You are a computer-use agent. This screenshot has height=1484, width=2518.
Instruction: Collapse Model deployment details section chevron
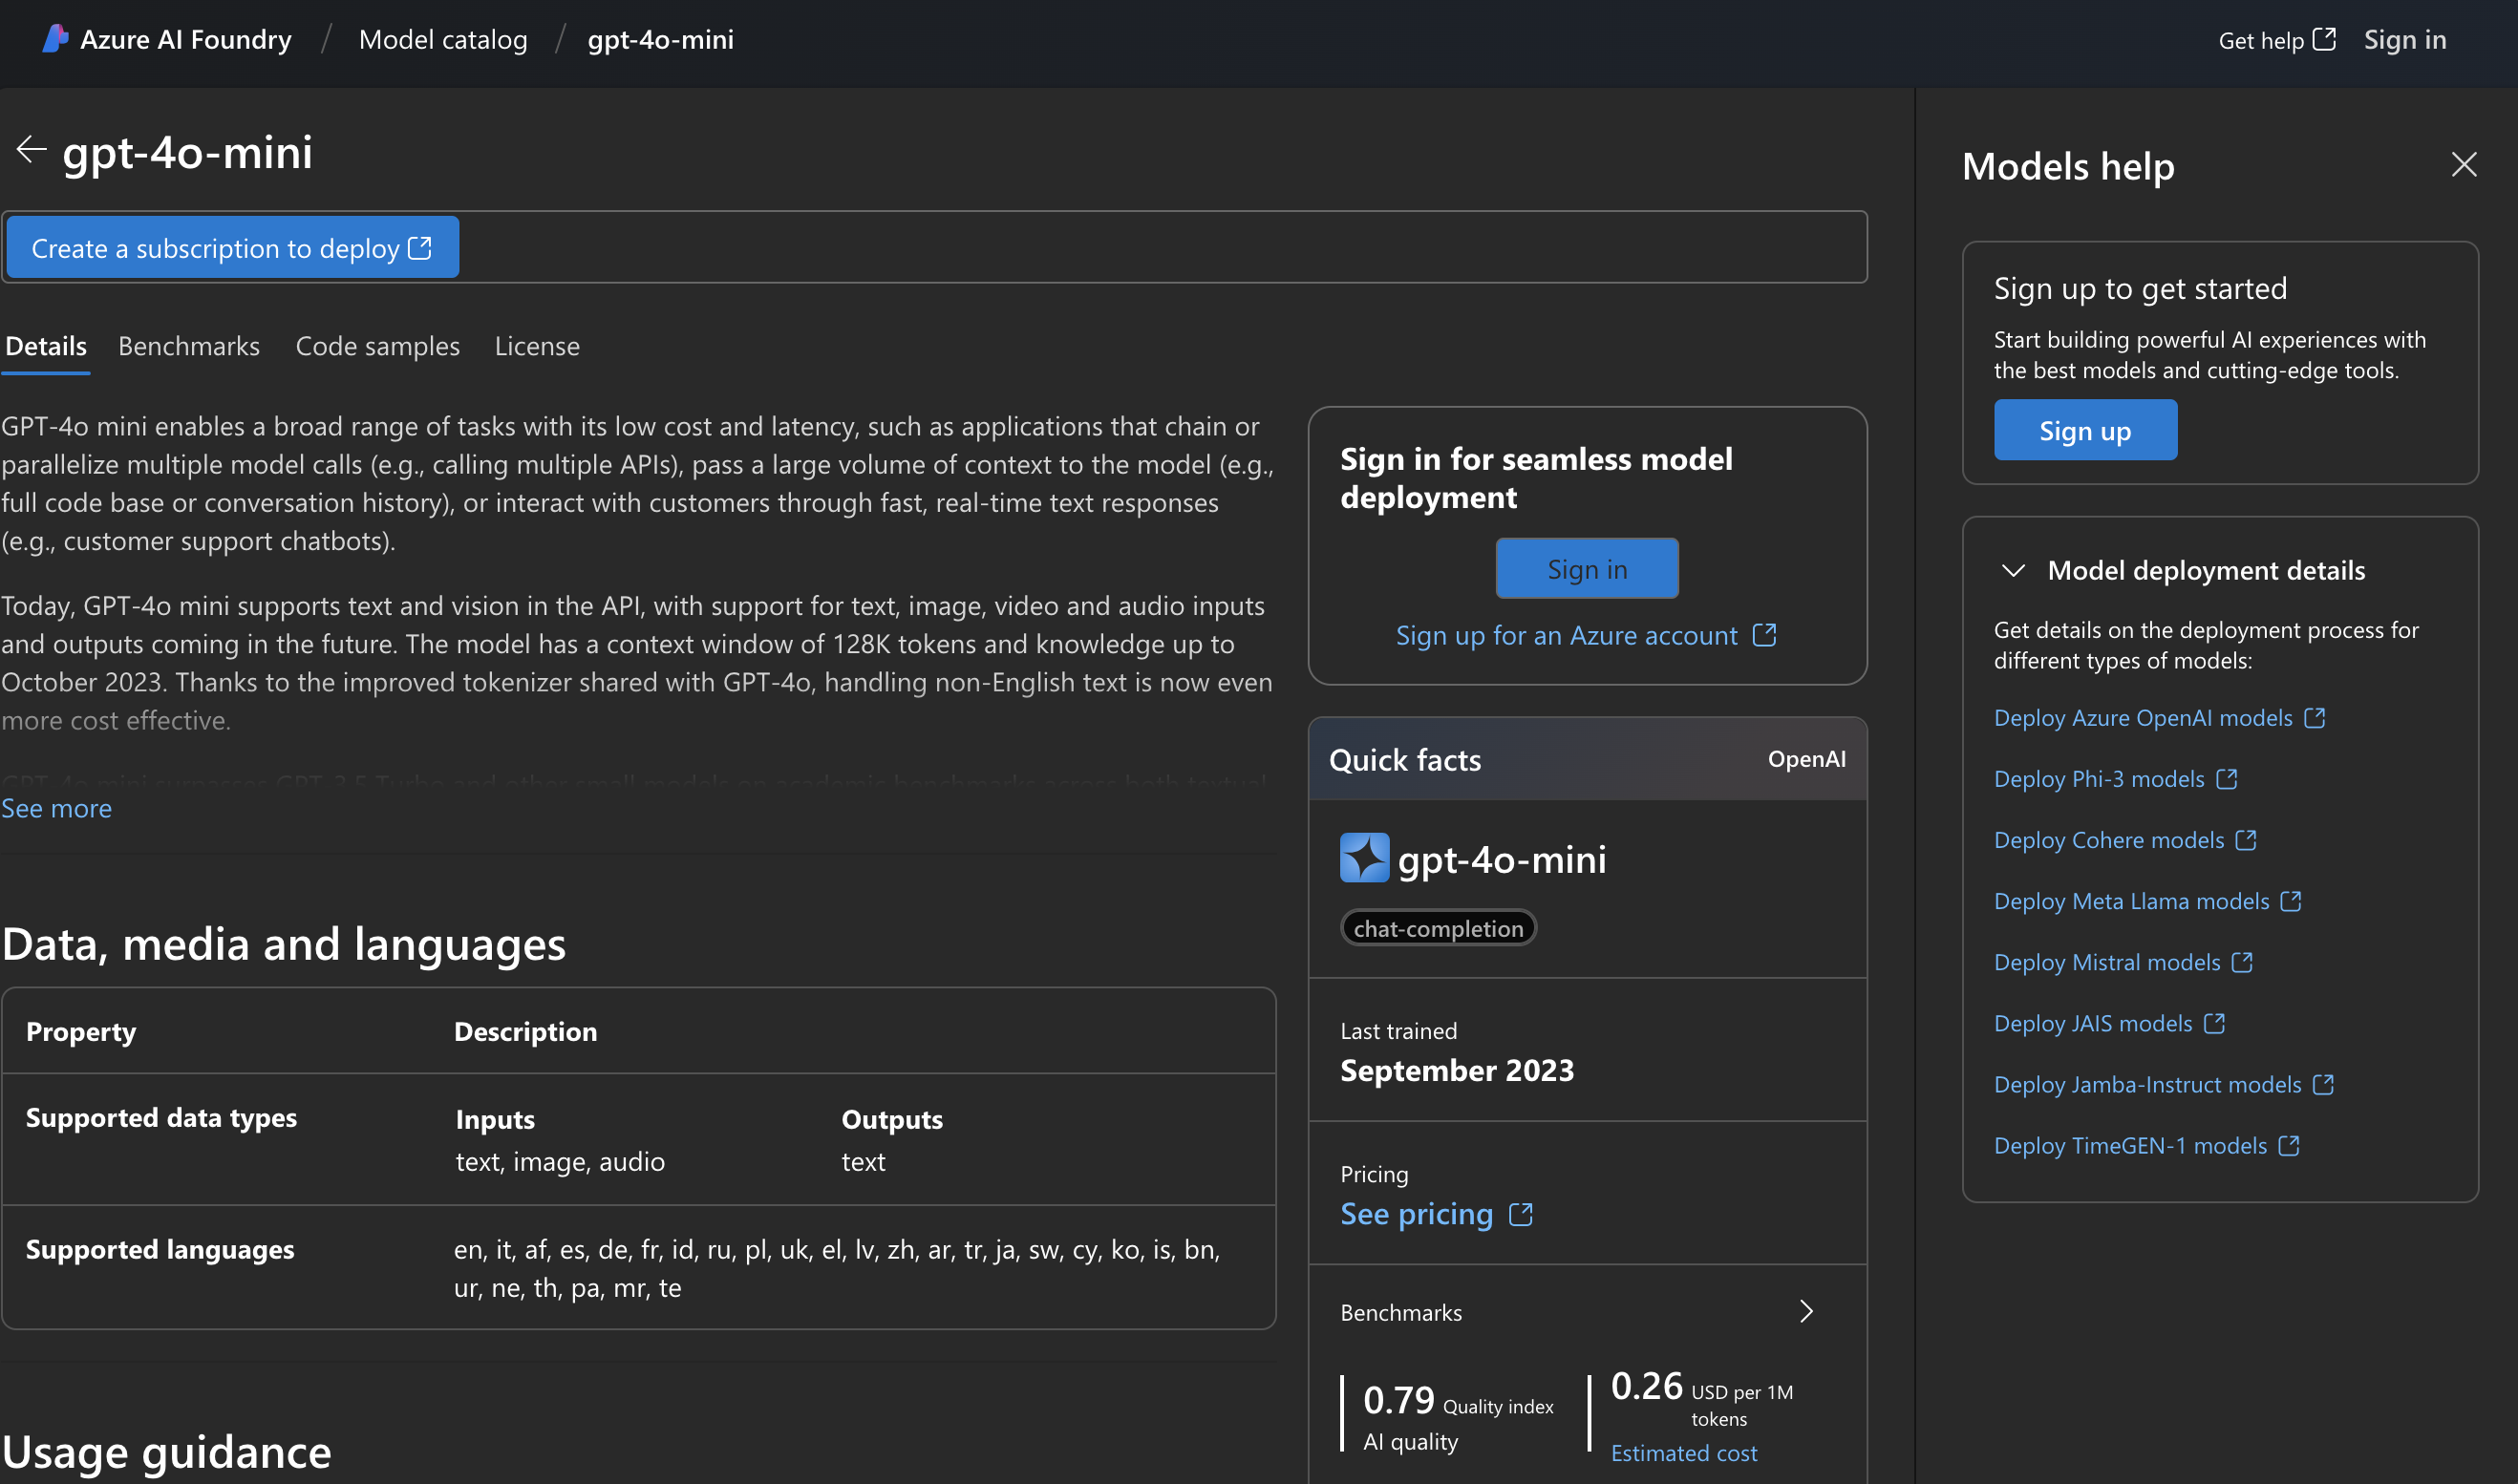2013,570
